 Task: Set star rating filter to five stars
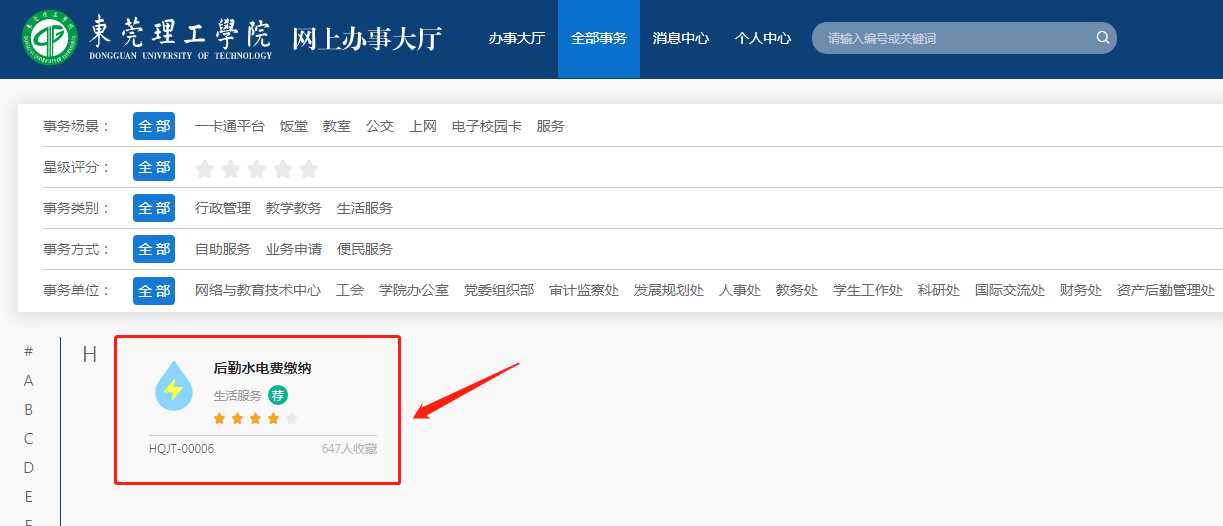[309, 168]
